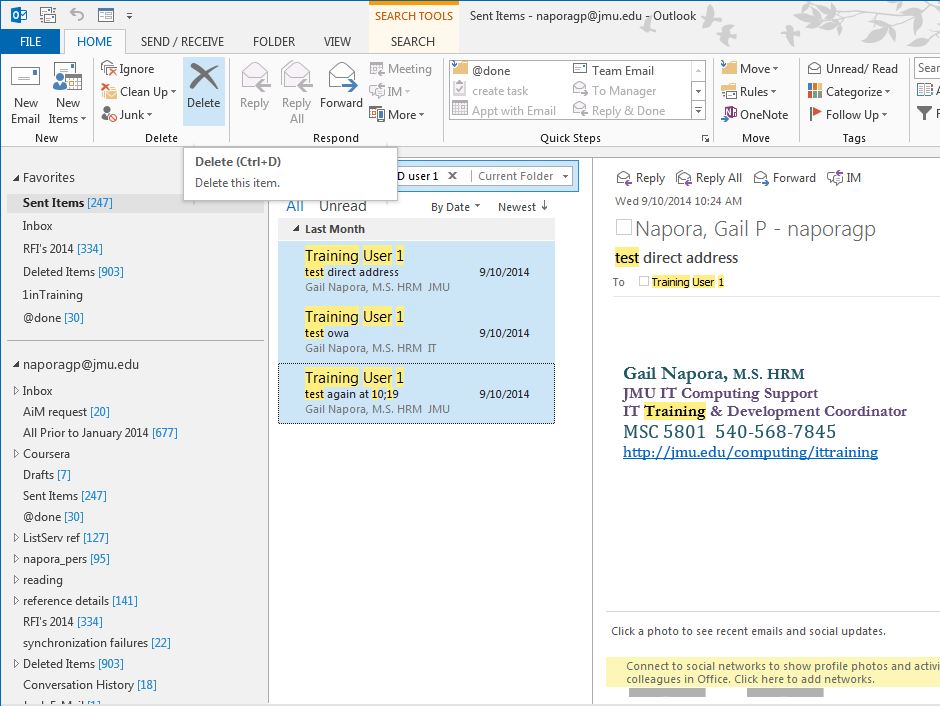The image size is (940, 706).
Task: Clear the search box with the X
Action: click(x=453, y=176)
